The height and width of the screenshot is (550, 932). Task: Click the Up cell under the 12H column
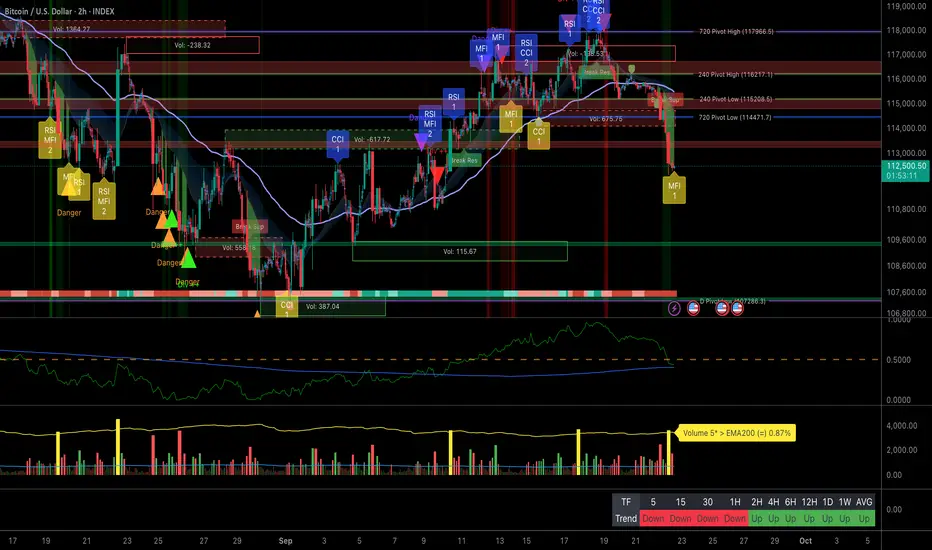[x=809, y=518]
